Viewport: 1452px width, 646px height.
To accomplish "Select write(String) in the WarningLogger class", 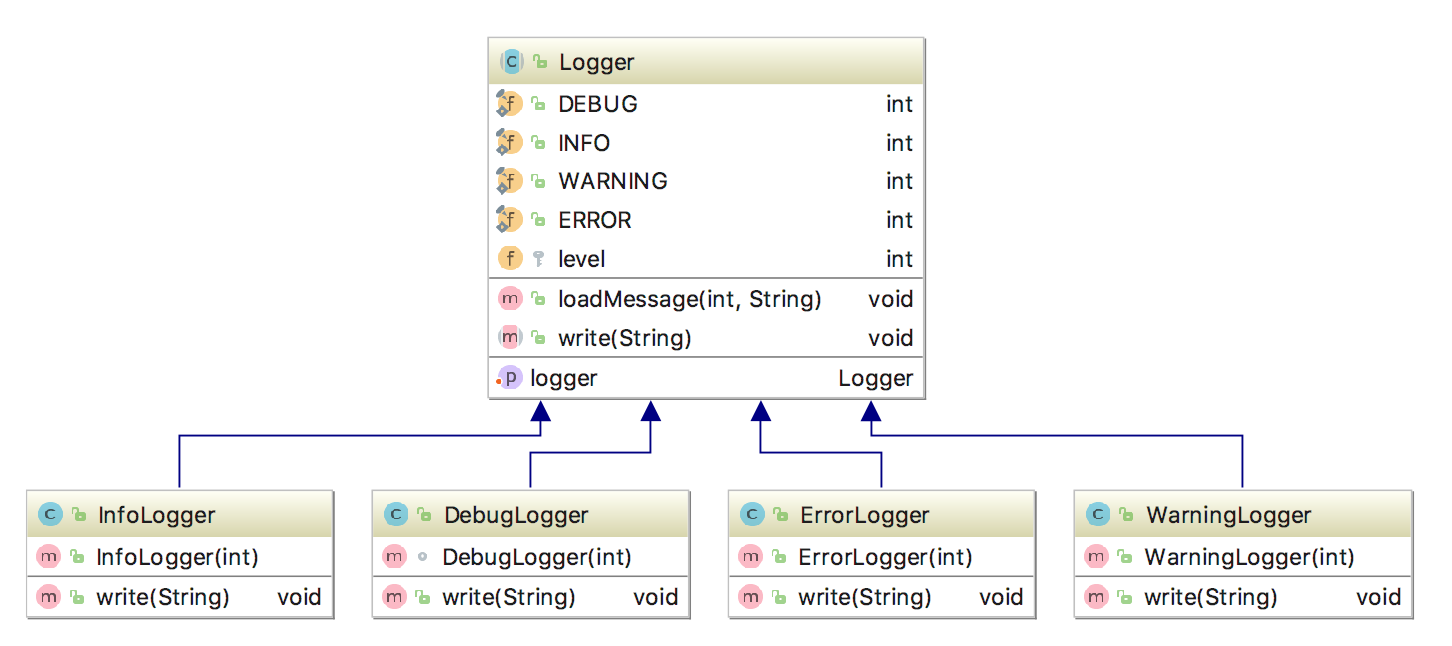I will pos(1211,597).
